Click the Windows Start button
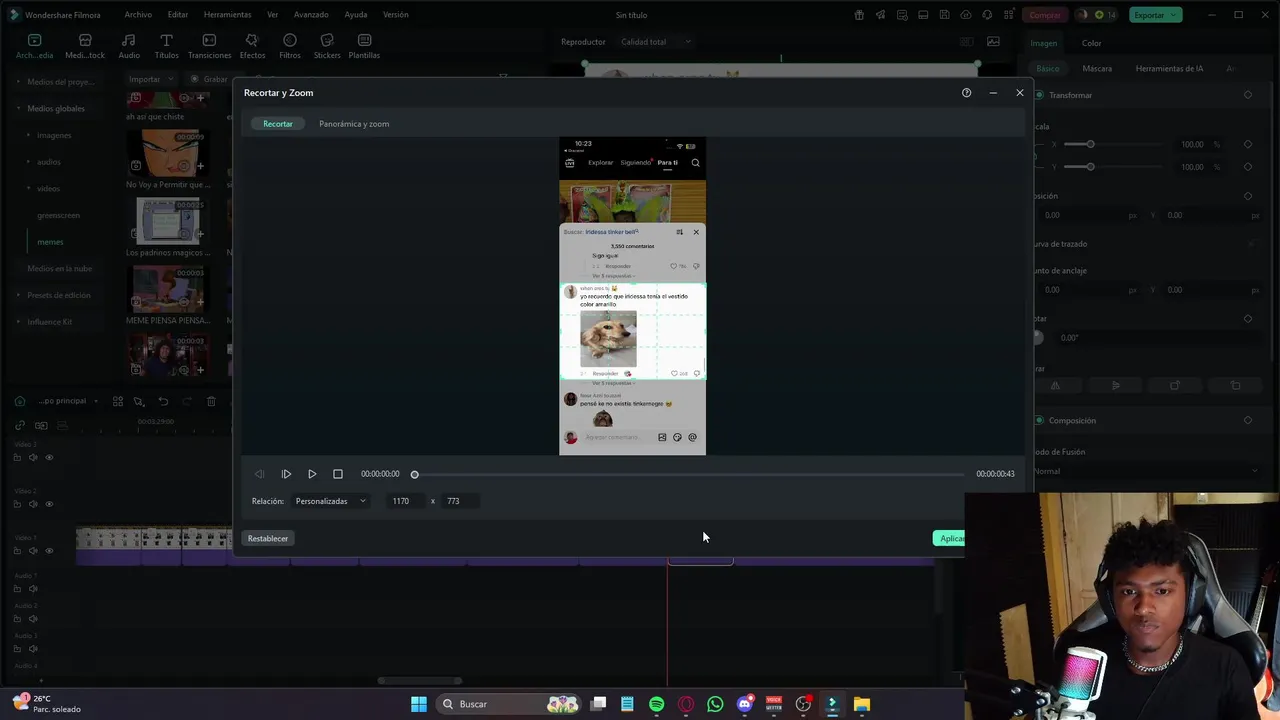The image size is (1280, 720). (x=419, y=704)
